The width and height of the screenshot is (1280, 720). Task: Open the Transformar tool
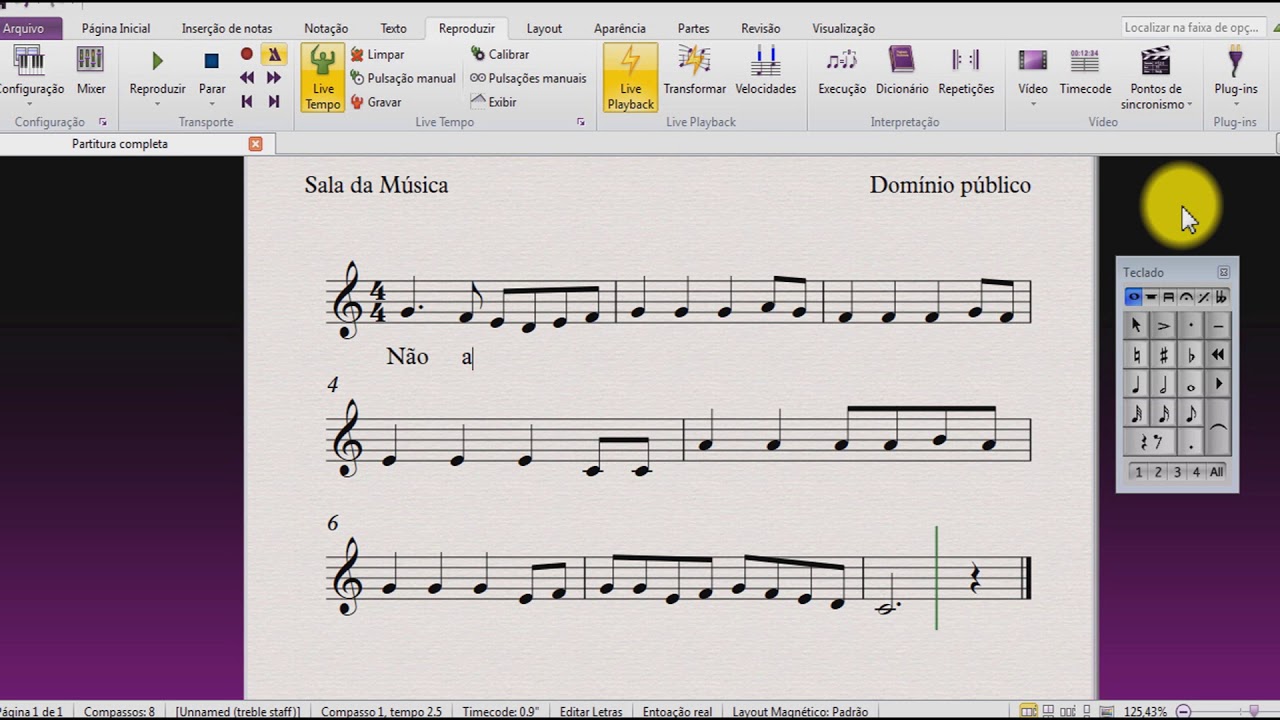tap(695, 71)
